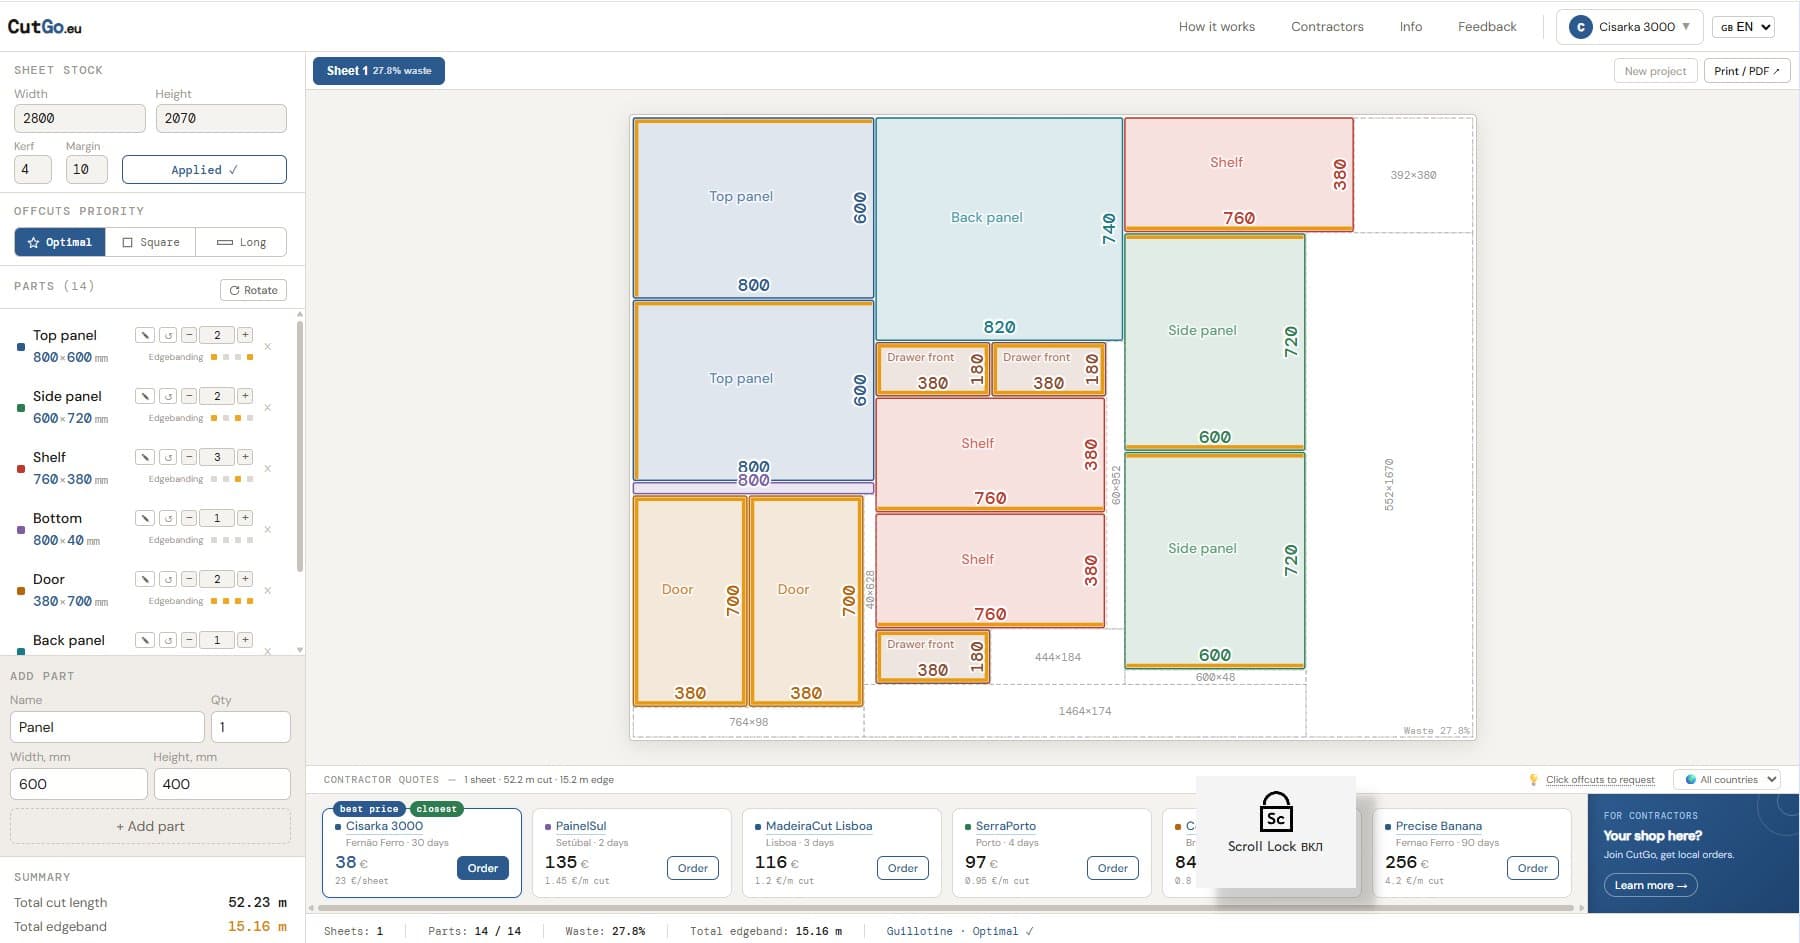Select Long offcuts priority
This screenshot has width=1800, height=943.
pos(241,242)
